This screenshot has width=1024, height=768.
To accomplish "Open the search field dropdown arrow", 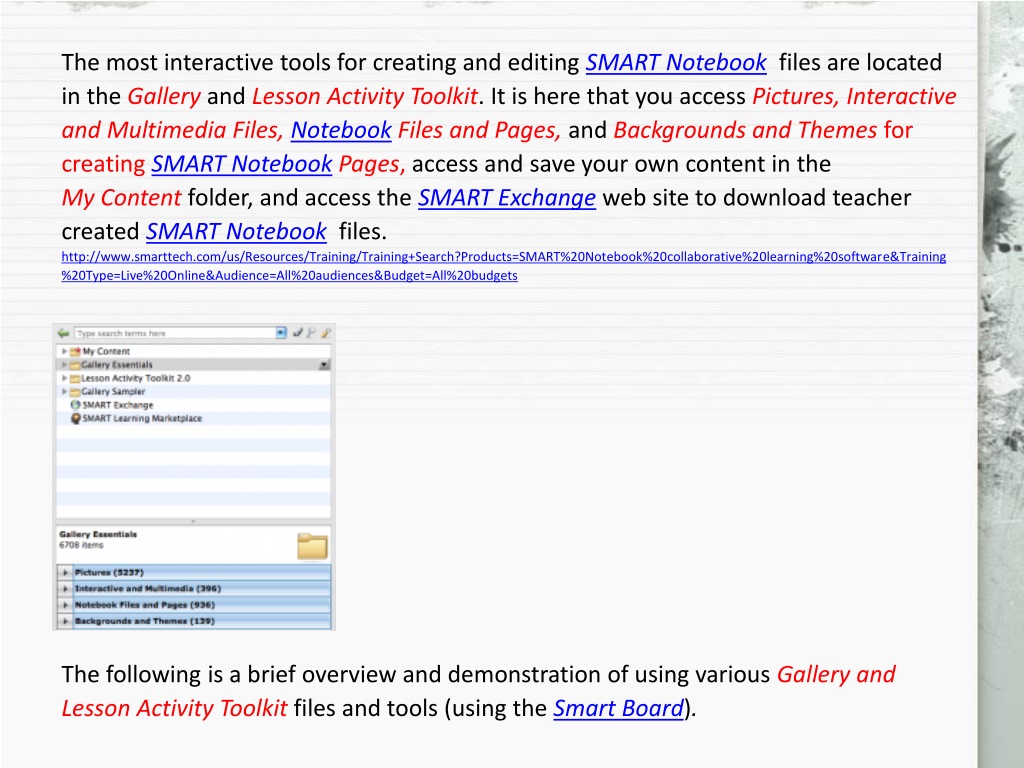I will pos(281,333).
